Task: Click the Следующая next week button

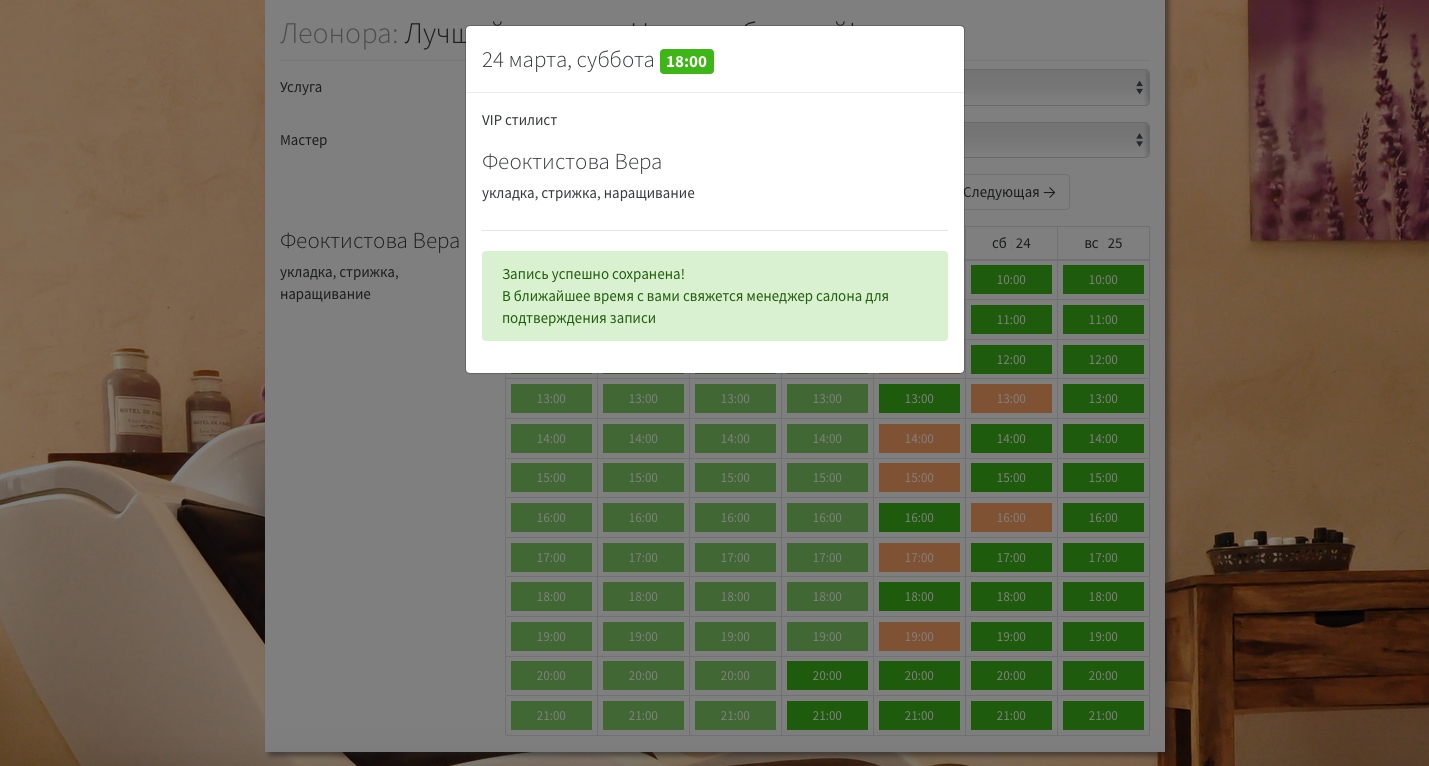Action: (x=1014, y=192)
